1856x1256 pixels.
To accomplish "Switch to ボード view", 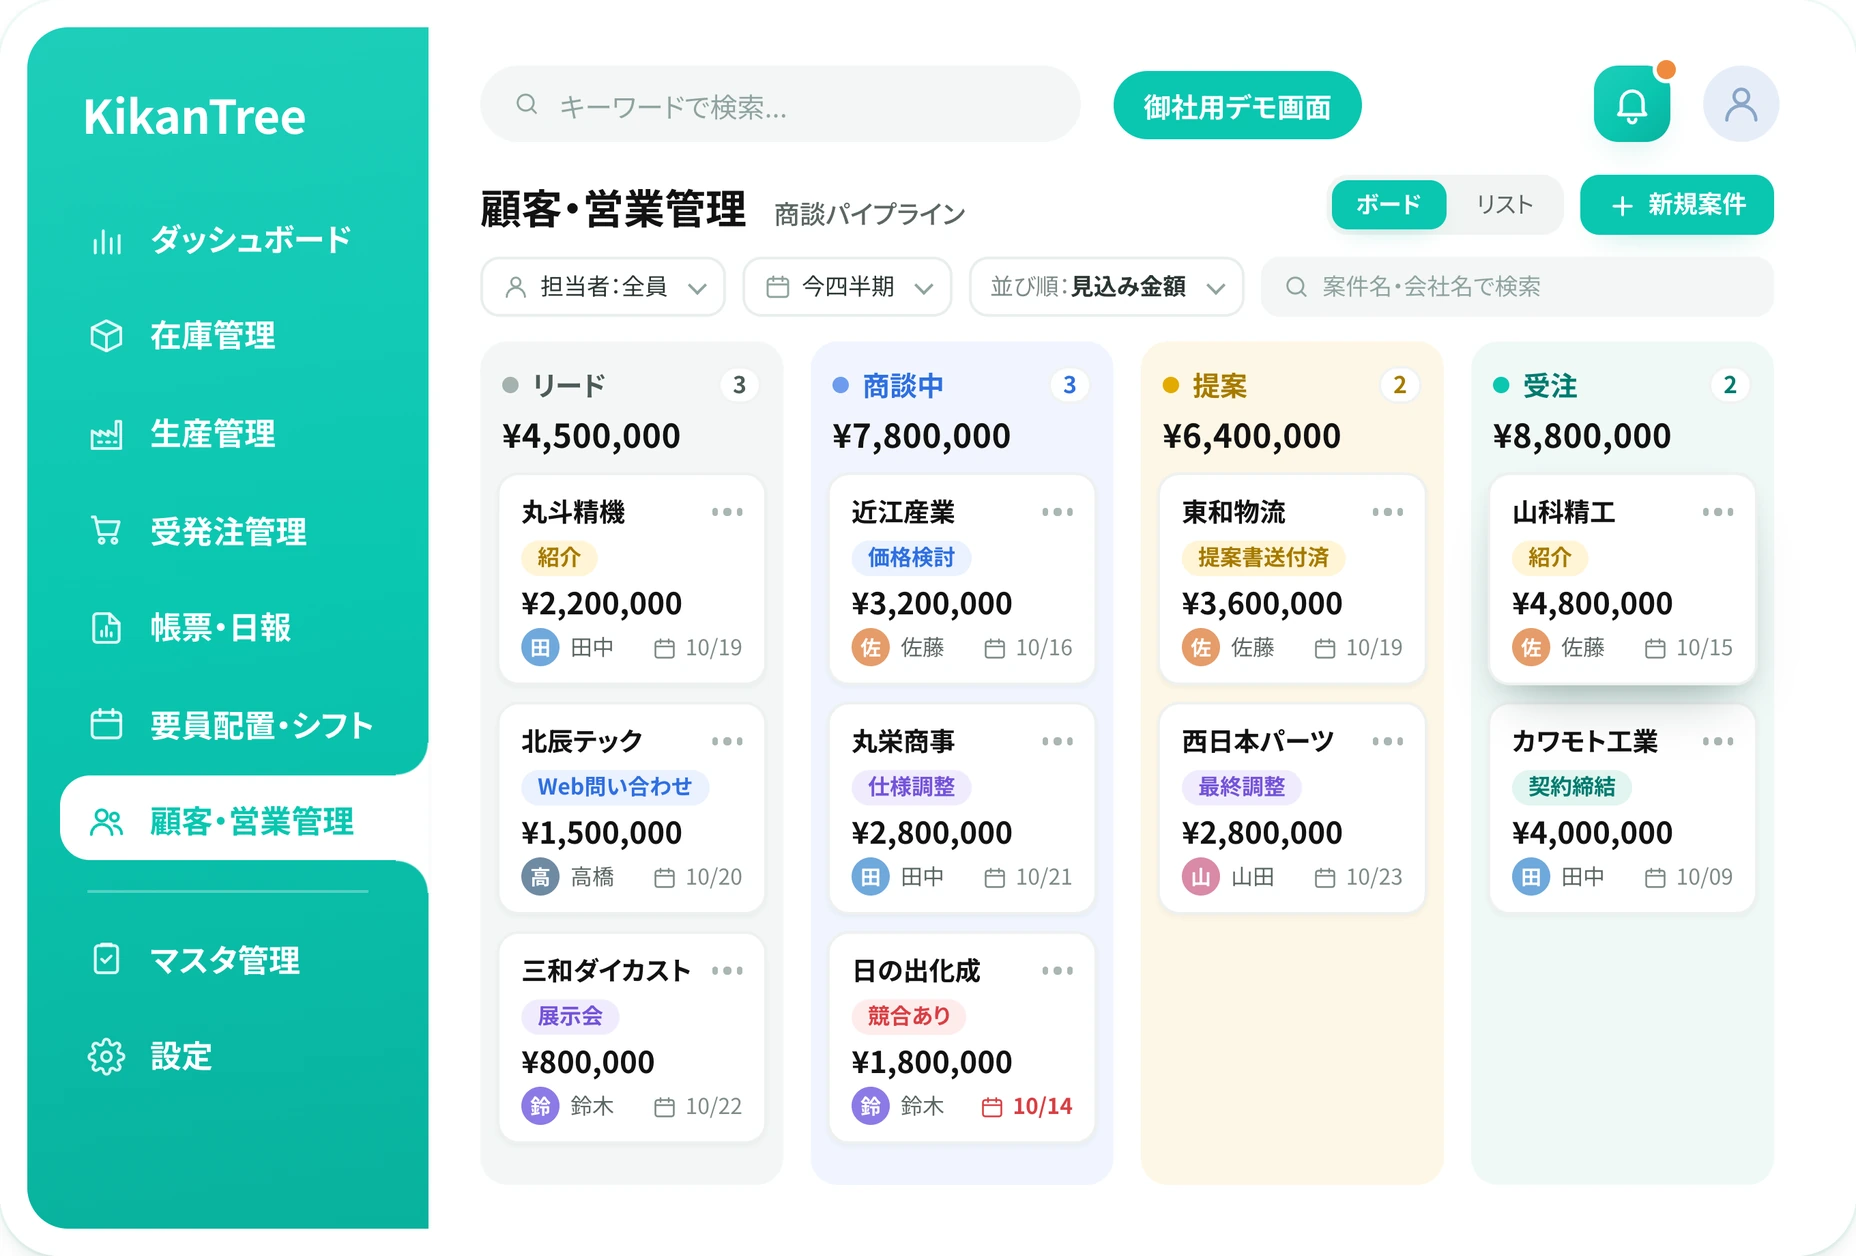I will coord(1388,205).
